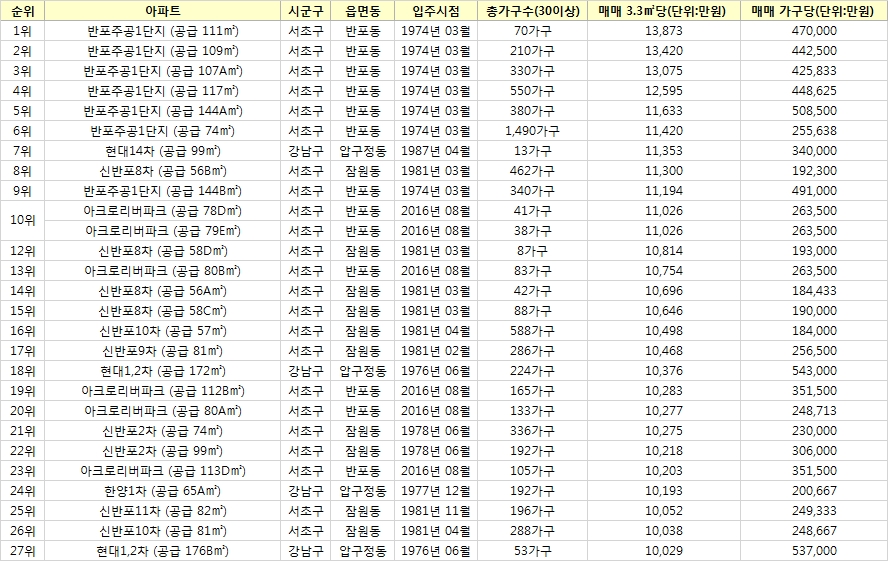Select the 반포주공1단지 (공급 111㎡) cell

163,31
